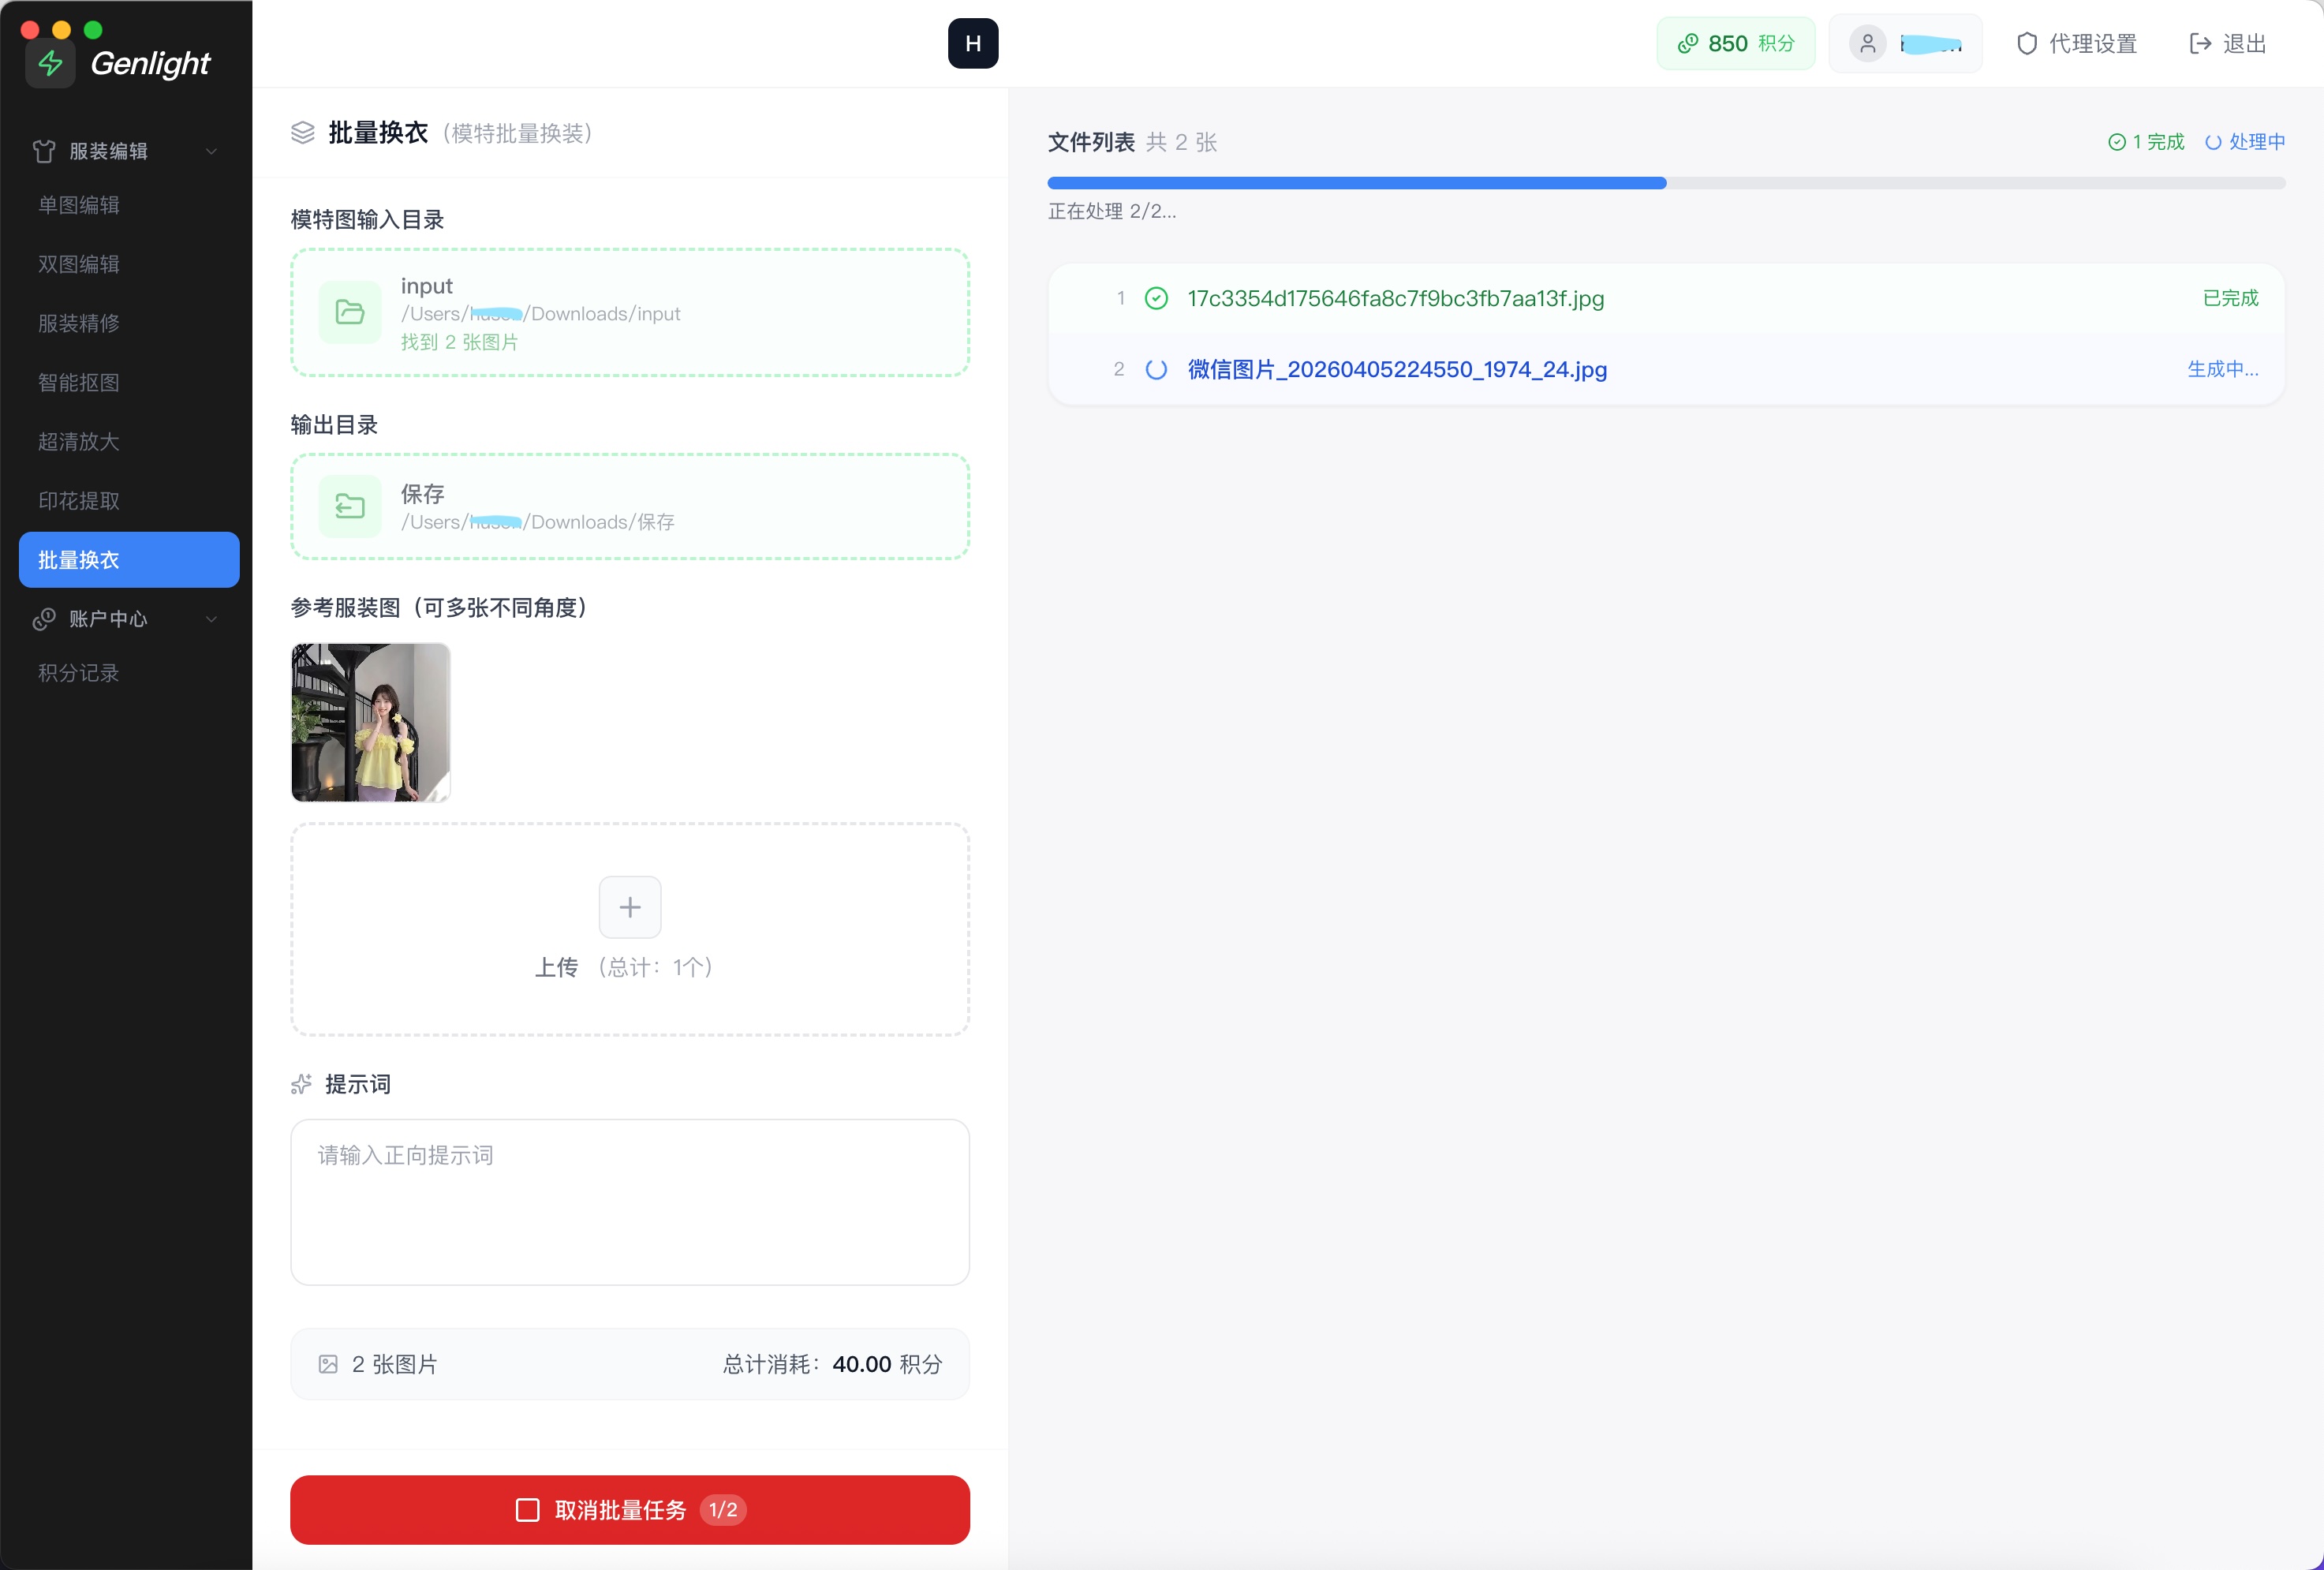Image resolution: width=2324 pixels, height=1570 pixels.
Task: Click the credits coin icon beside 850
Action: click(1688, 43)
